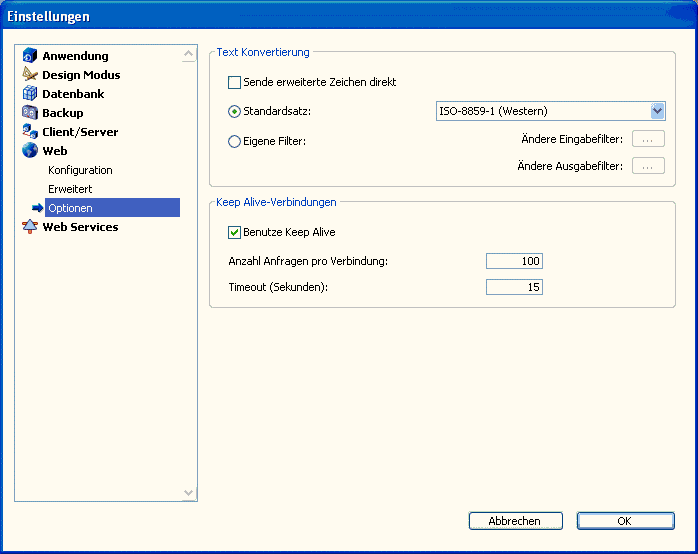Click the Timeout (Sekunden) input field
698x554 pixels.
coord(514,287)
